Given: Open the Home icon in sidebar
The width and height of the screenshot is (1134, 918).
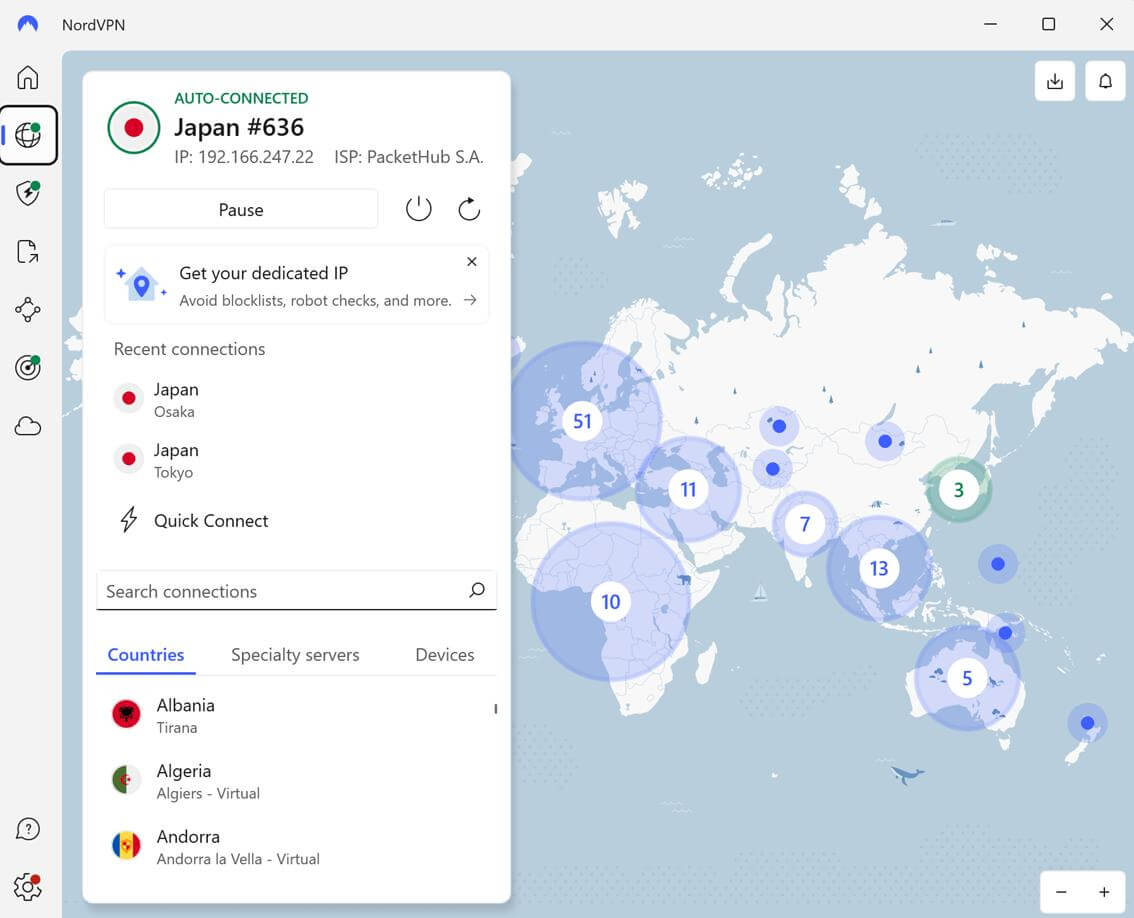Looking at the screenshot, I should coord(27,77).
